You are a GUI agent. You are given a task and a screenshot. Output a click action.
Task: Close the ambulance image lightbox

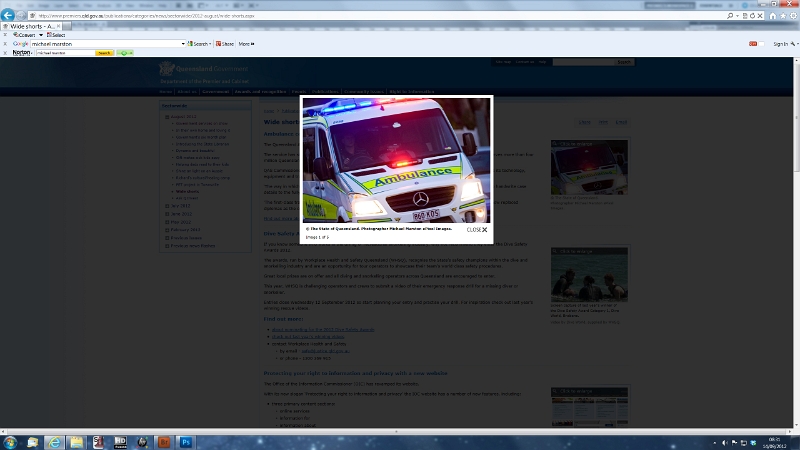477,230
